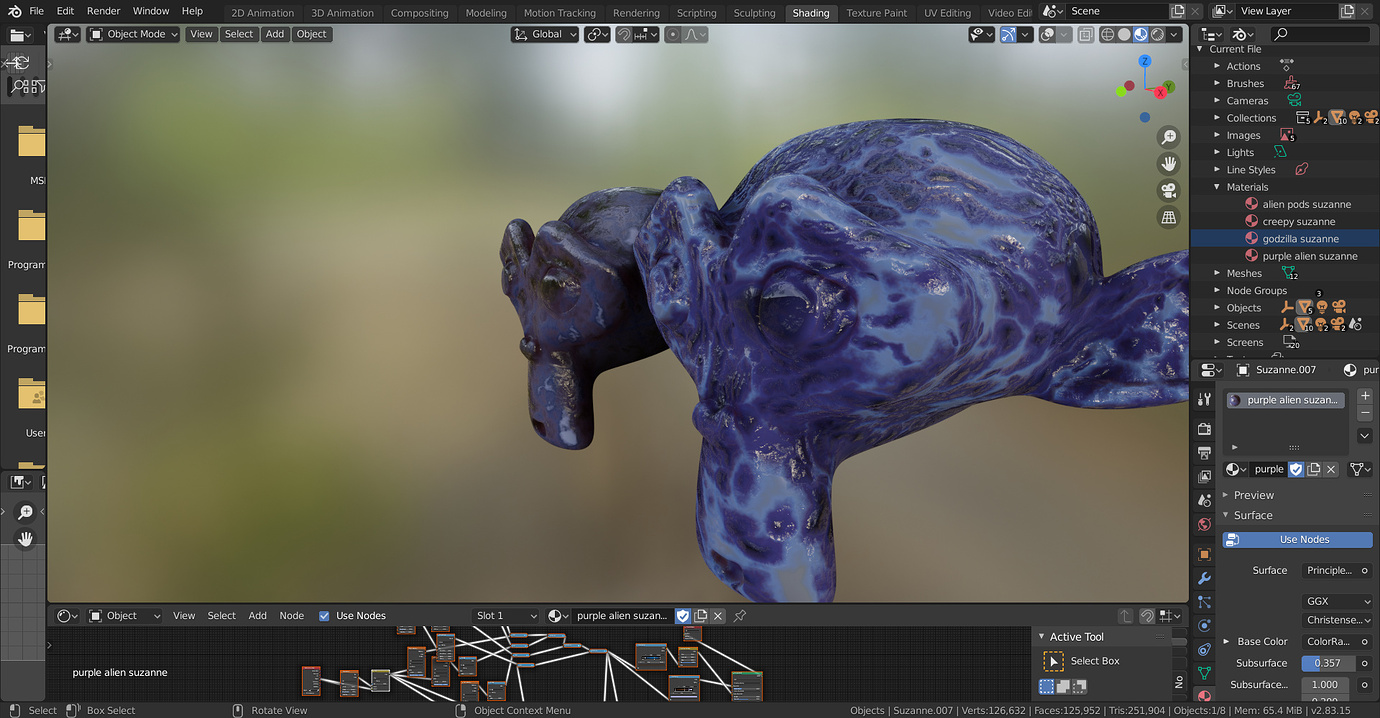Image resolution: width=1380 pixels, height=718 pixels.
Task: Switch to the UV Editing workspace tab
Action: 947,13
